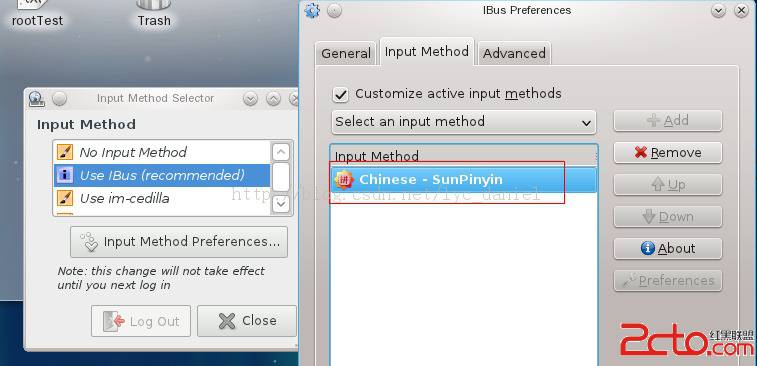Minimize the Input Method Selector window

click(251, 99)
